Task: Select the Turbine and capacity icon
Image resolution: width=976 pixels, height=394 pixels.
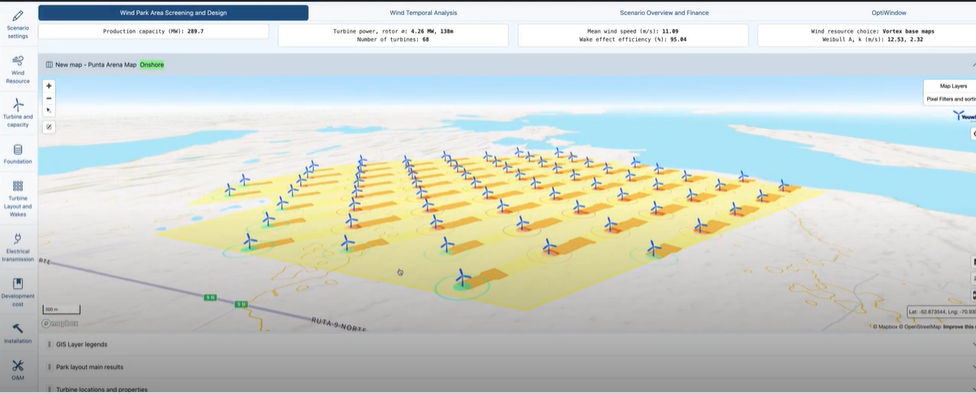Action: [18, 113]
